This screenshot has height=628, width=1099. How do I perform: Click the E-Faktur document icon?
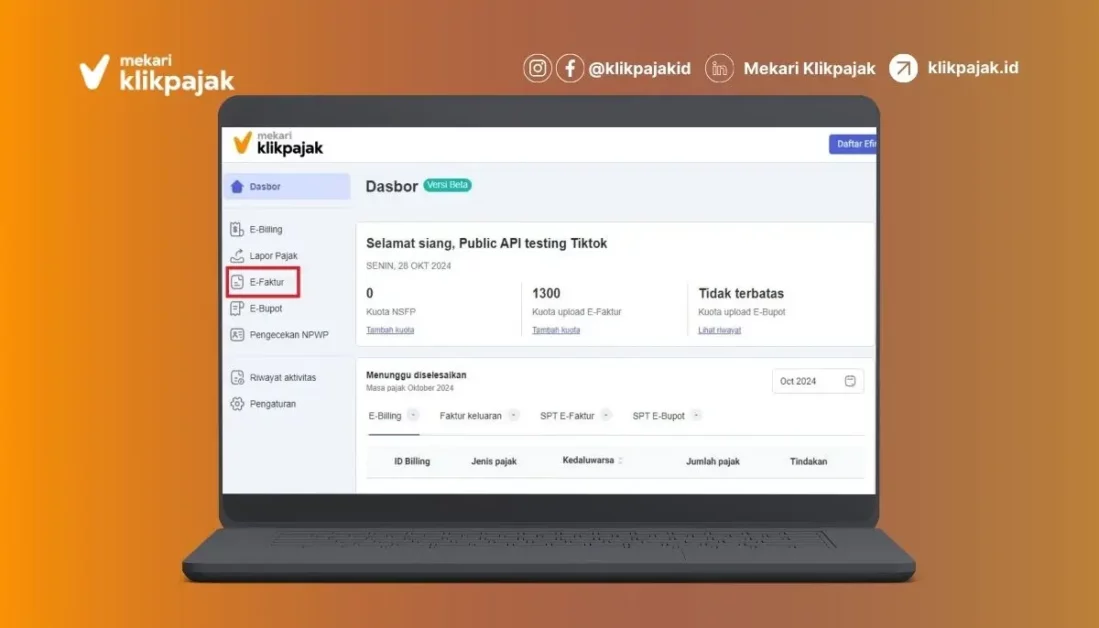tap(237, 282)
